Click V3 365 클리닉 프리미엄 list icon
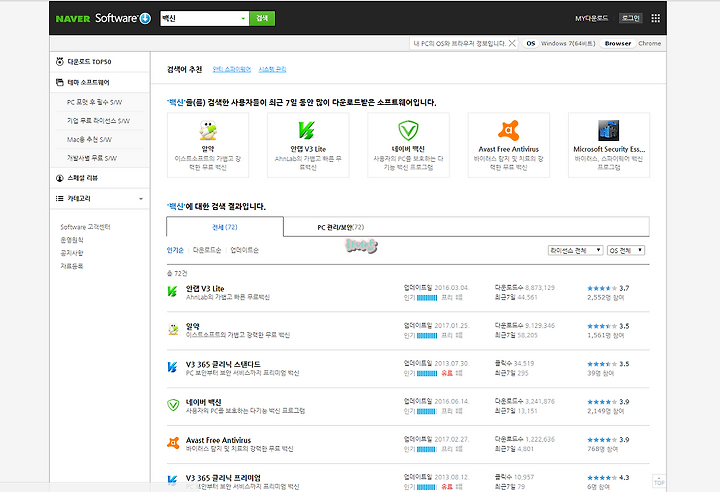This screenshot has width=720, height=492. click(x=173, y=481)
